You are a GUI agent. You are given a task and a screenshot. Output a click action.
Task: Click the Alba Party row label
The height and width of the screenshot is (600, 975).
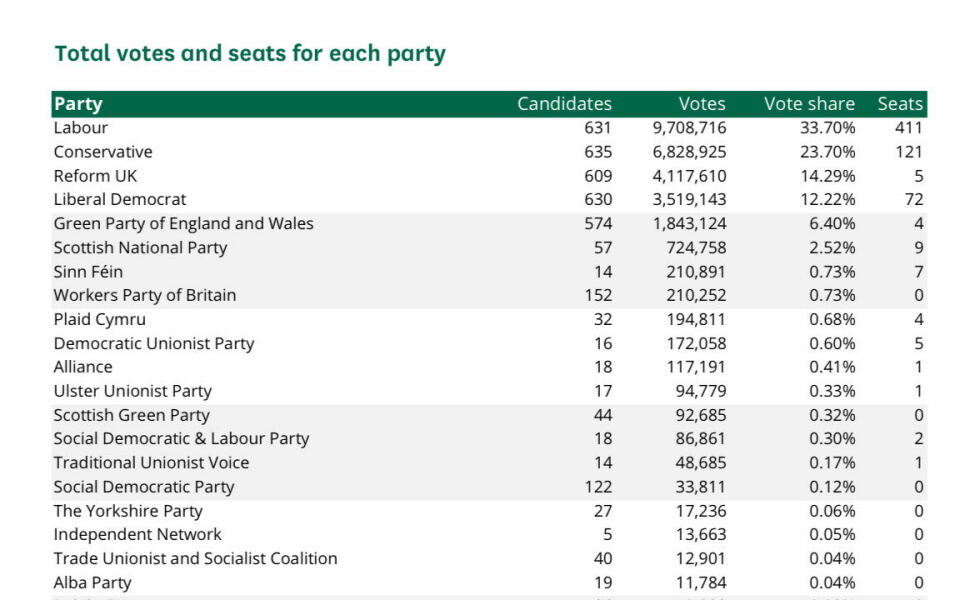click(x=92, y=583)
